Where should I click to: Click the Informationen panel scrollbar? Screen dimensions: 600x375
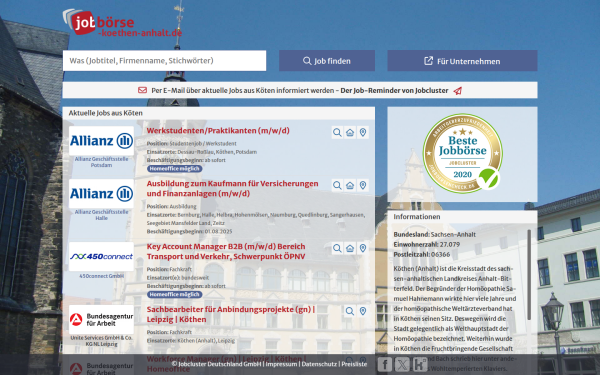[x=529, y=275]
